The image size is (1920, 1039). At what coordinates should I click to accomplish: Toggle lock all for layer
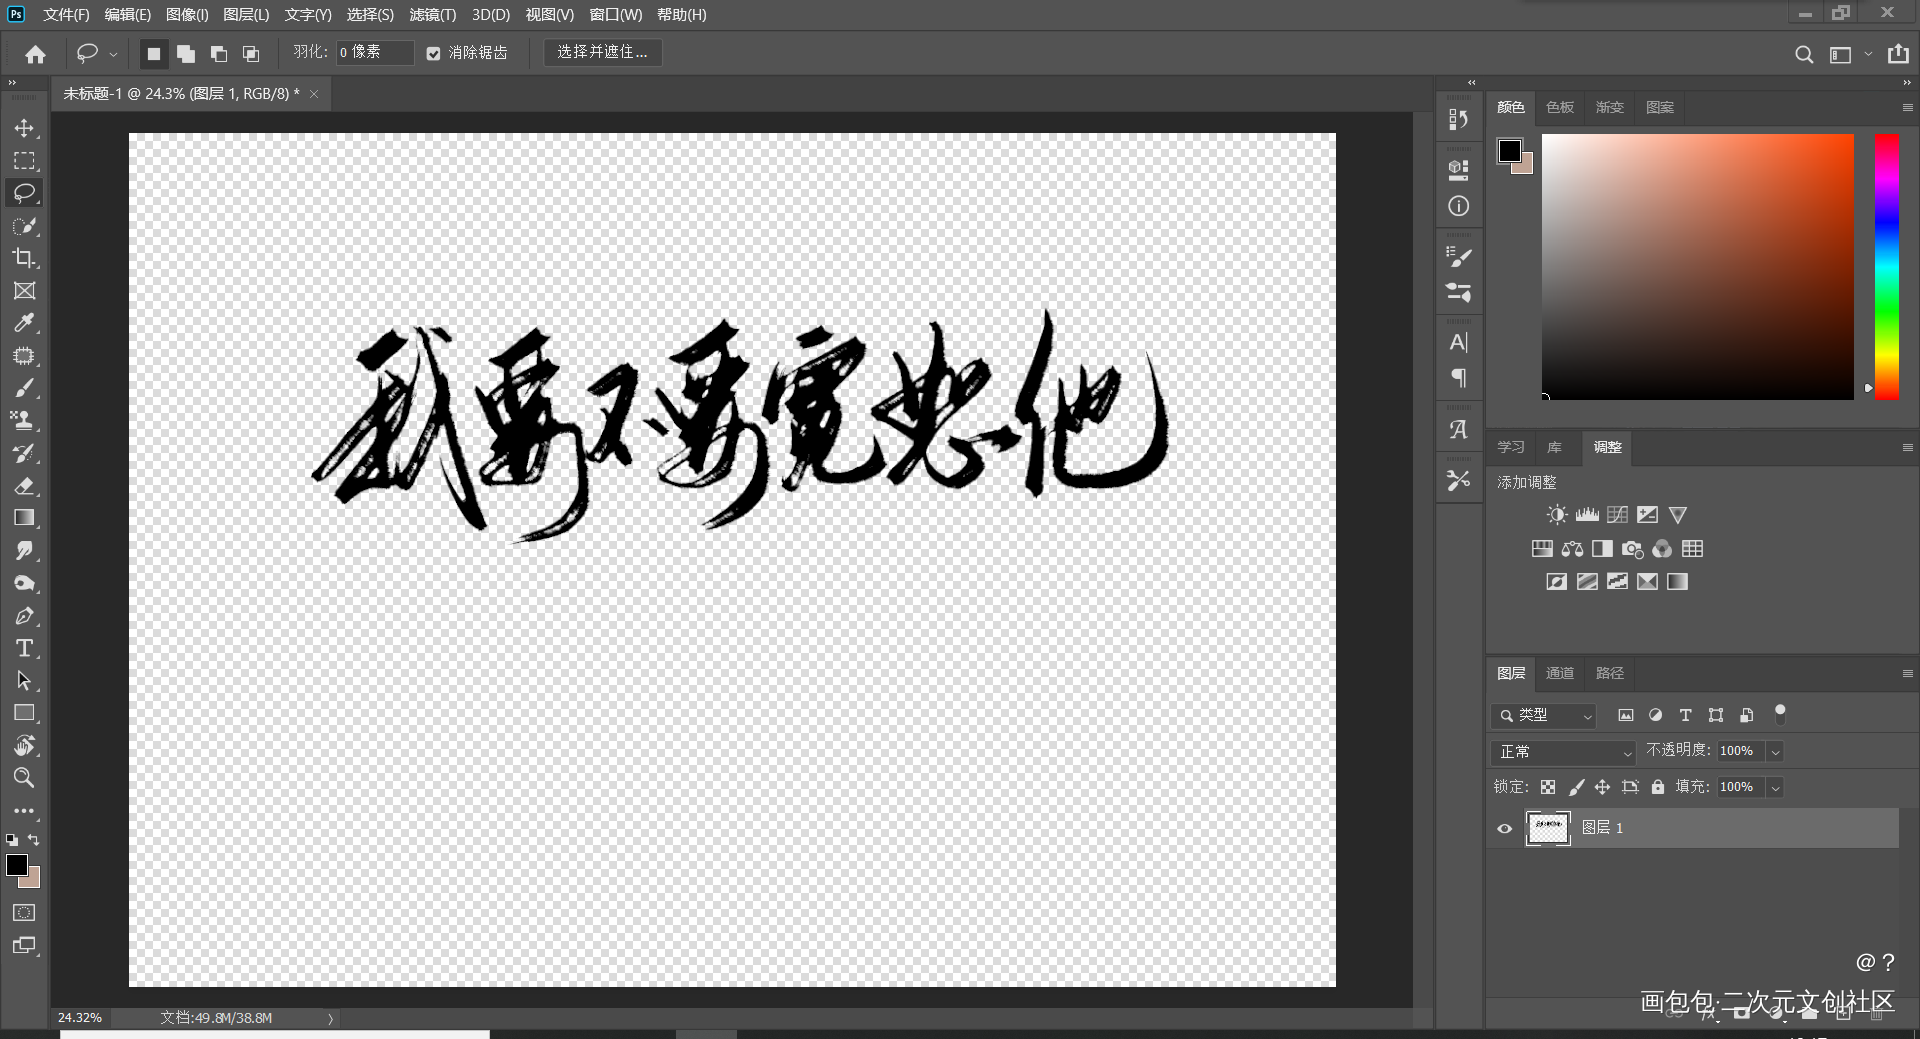click(1658, 787)
